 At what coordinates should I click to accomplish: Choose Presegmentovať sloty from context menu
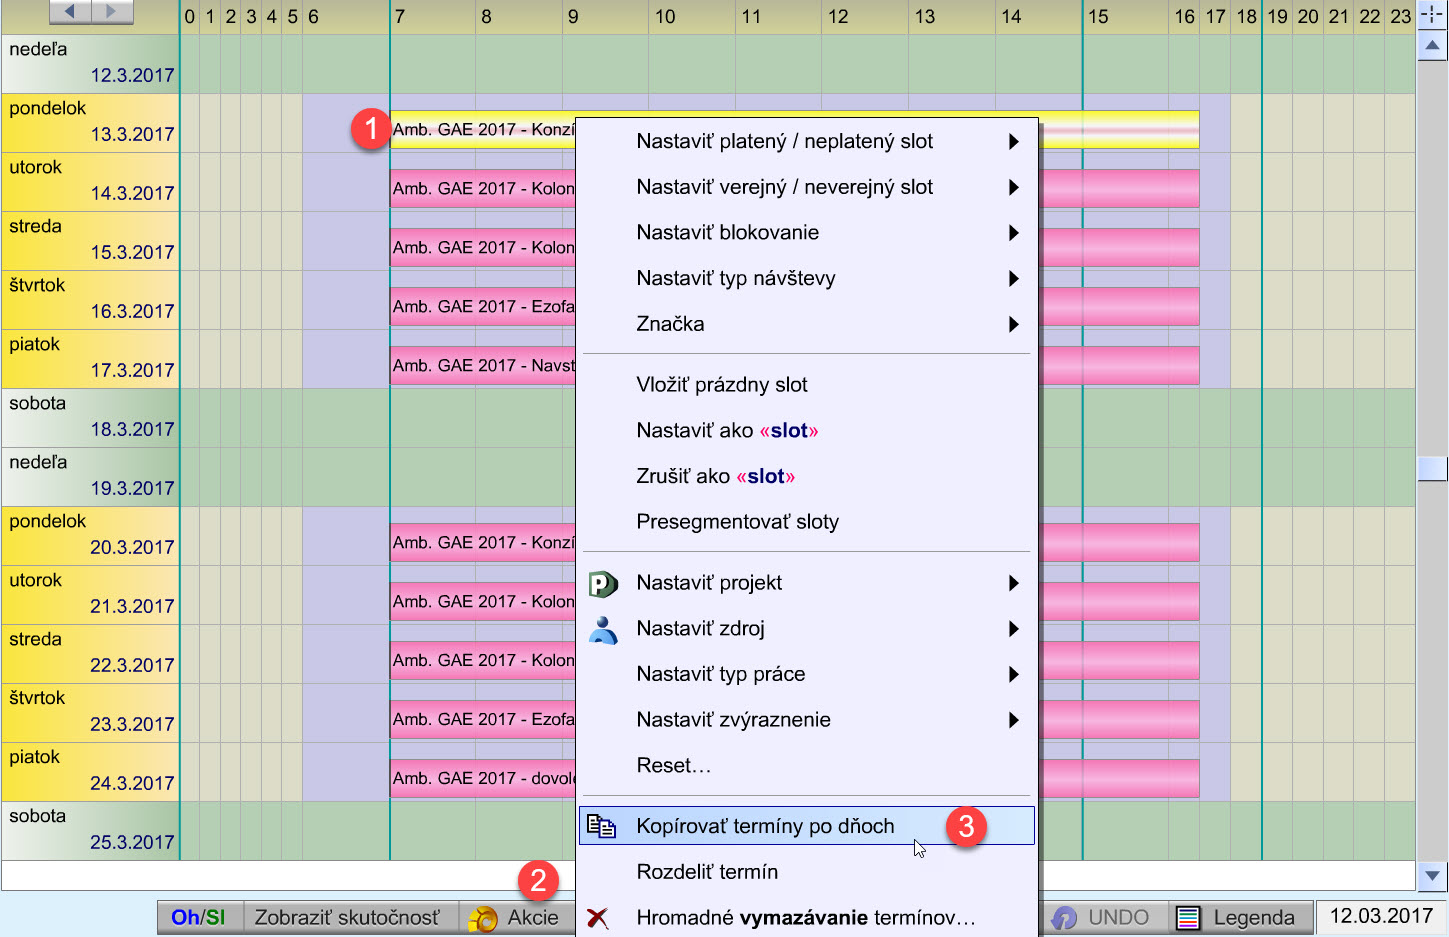(x=737, y=522)
